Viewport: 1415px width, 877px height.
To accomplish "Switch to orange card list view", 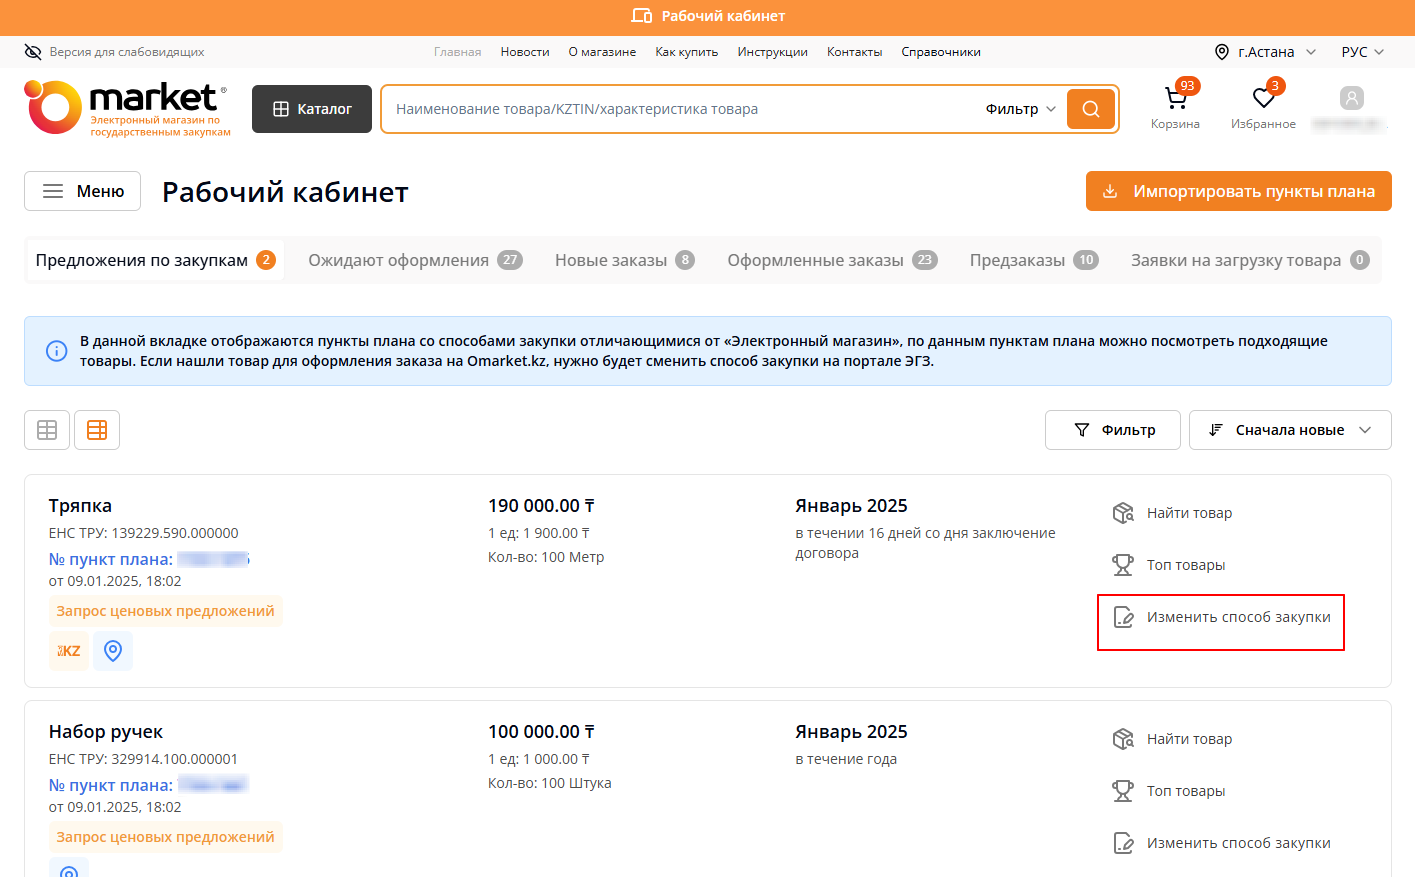I will [97, 430].
